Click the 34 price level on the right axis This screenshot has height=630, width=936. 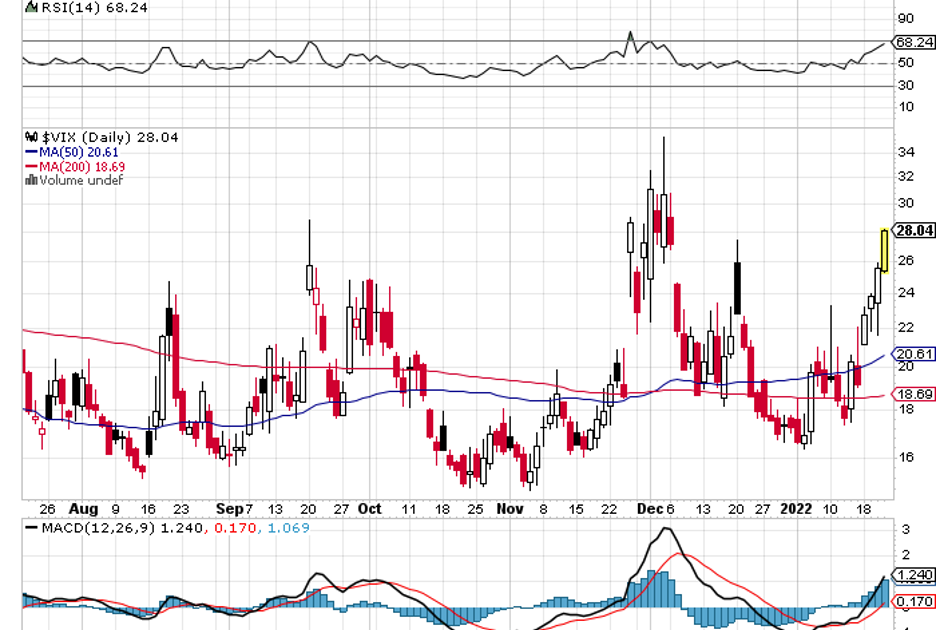(906, 153)
